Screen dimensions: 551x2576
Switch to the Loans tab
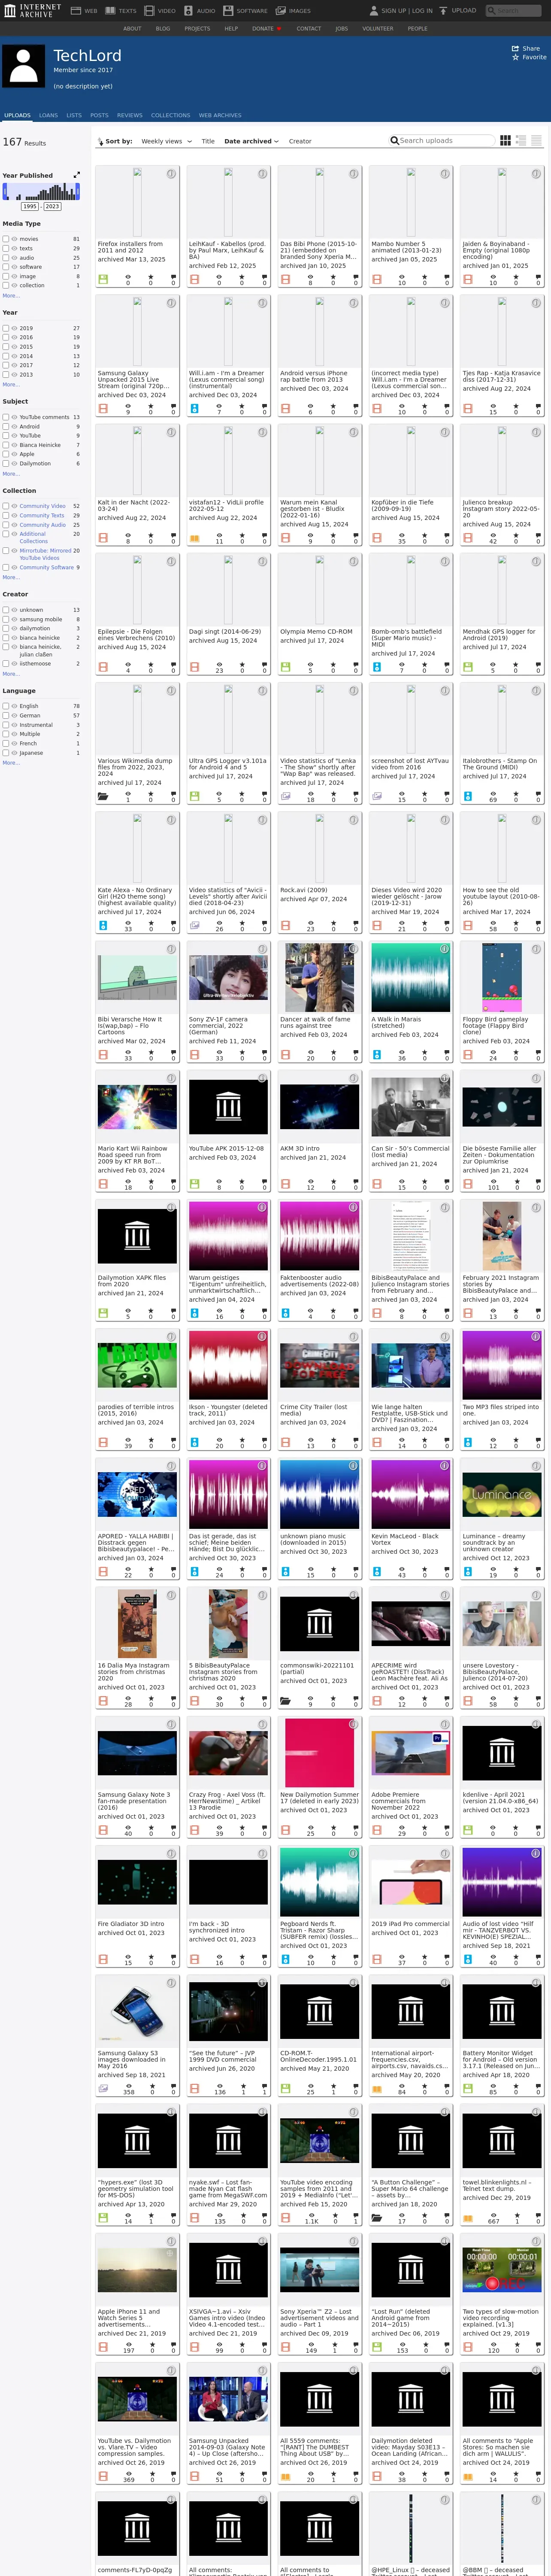pyautogui.click(x=48, y=115)
